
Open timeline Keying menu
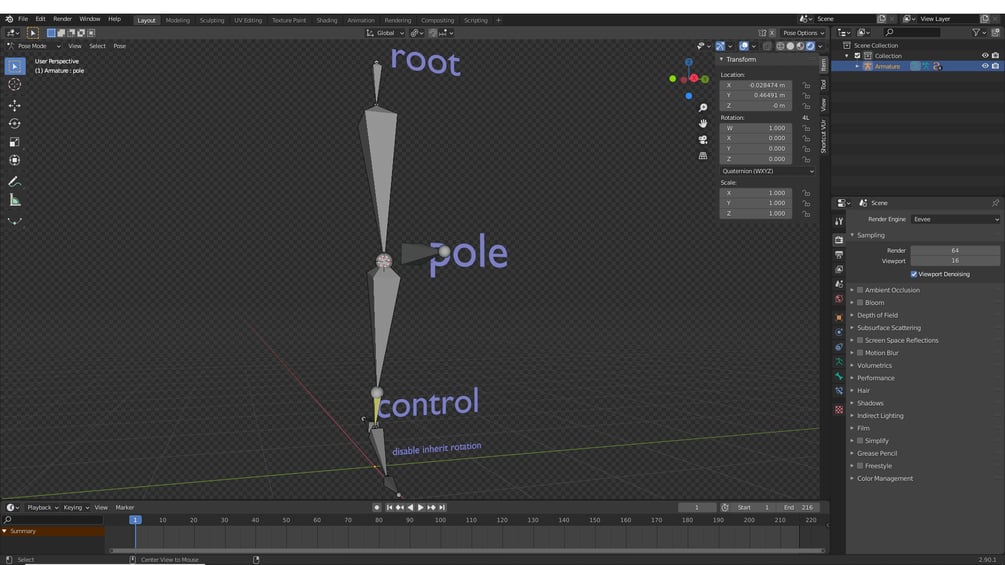(76, 507)
